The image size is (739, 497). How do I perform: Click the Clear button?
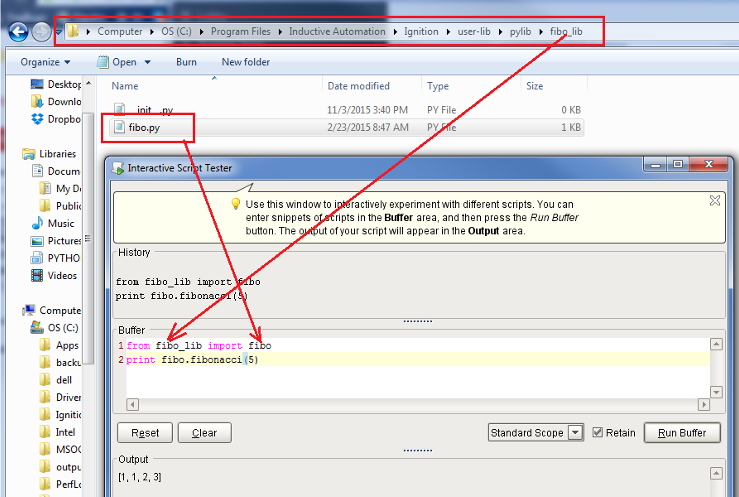[205, 432]
